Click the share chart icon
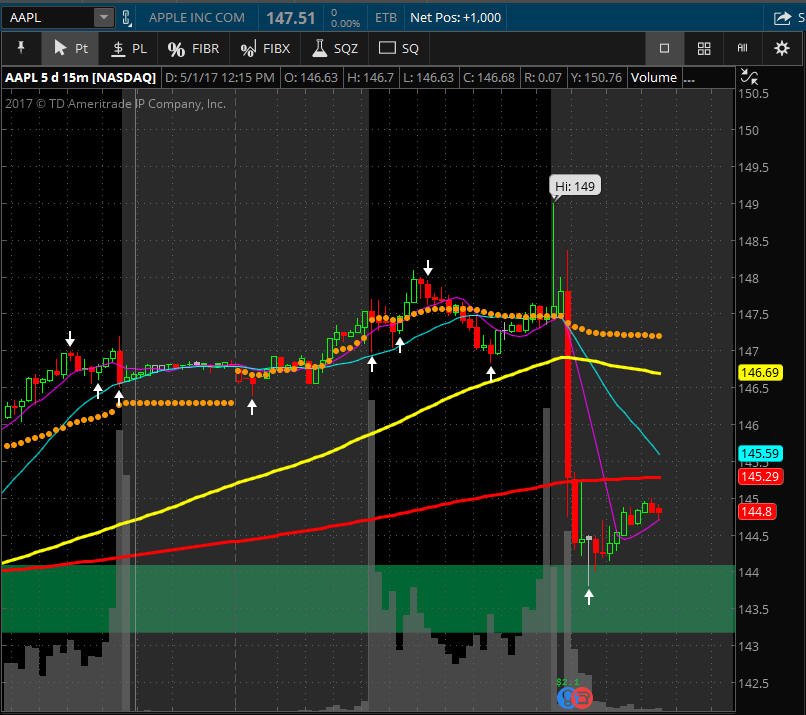Screen dimensions: 806x715 pos(782,18)
